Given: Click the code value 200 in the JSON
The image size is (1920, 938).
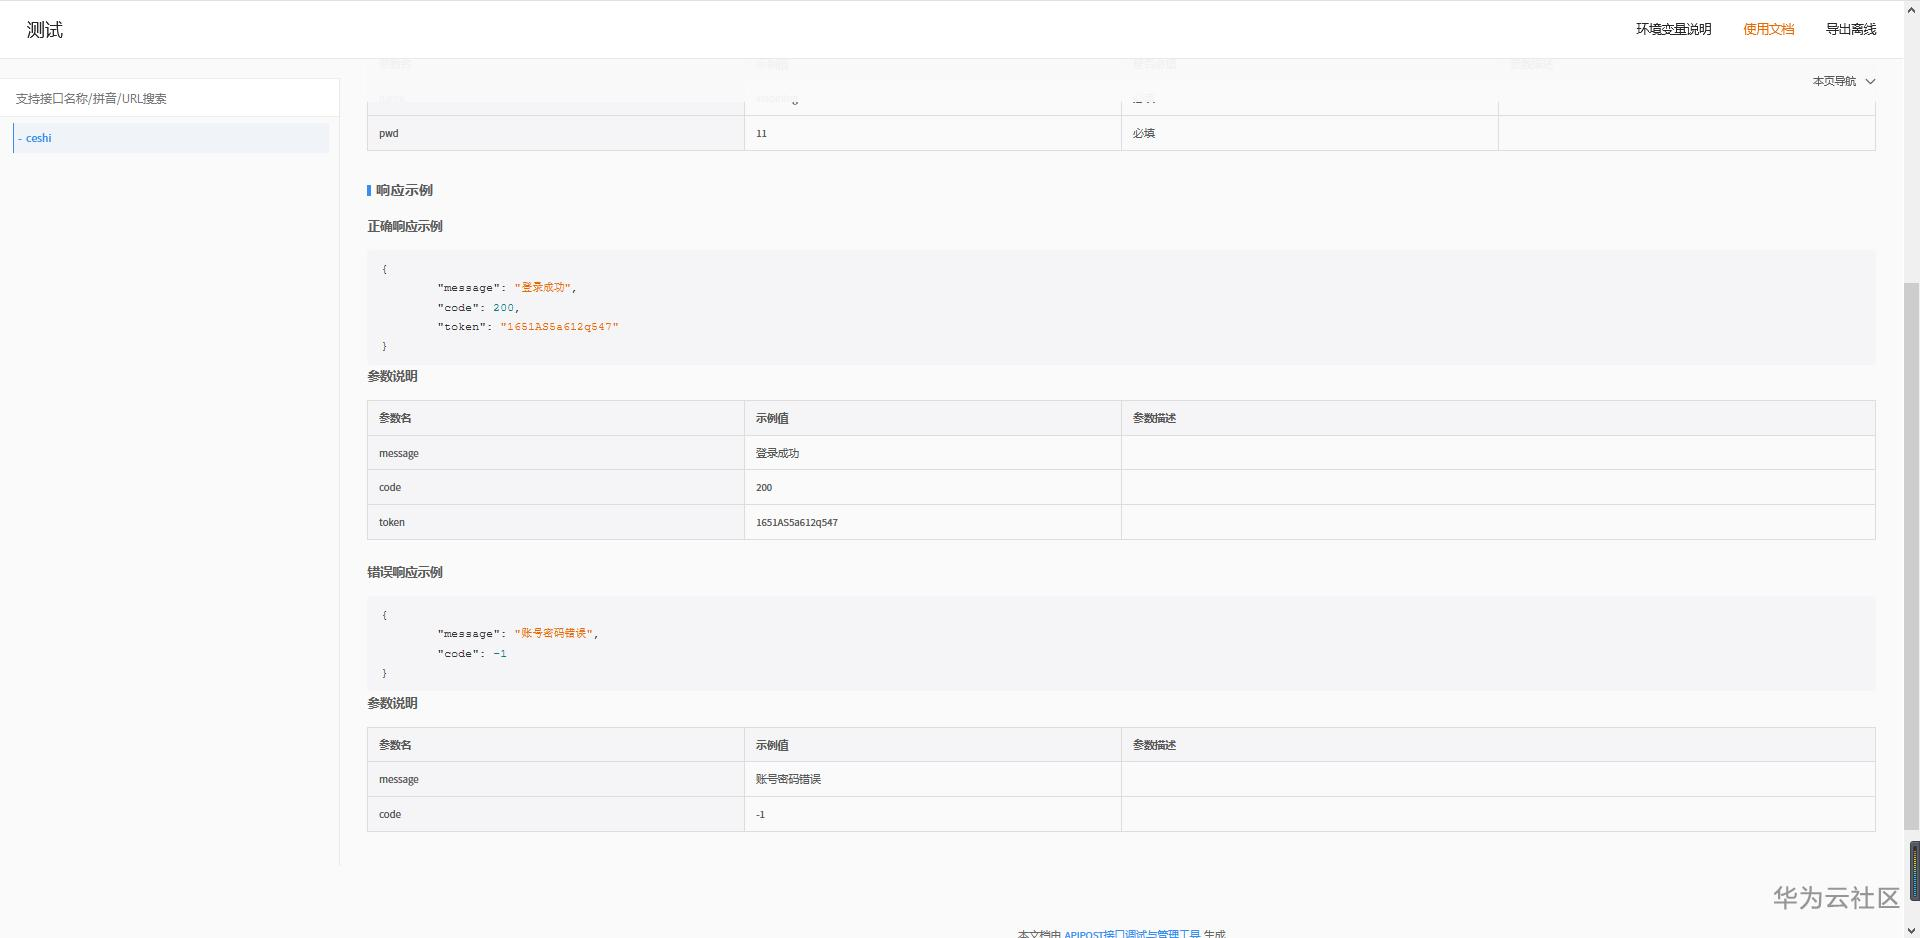Looking at the screenshot, I should point(503,308).
